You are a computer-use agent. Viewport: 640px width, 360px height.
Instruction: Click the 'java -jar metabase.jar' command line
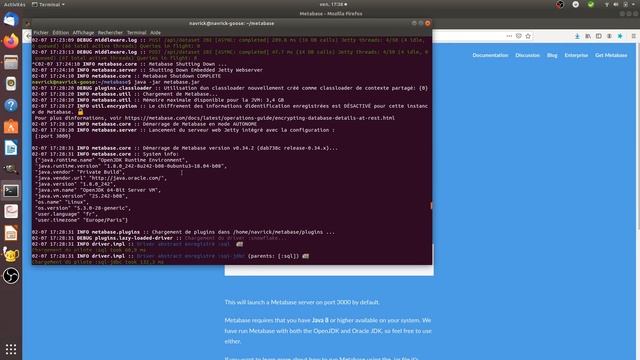pos(167,82)
